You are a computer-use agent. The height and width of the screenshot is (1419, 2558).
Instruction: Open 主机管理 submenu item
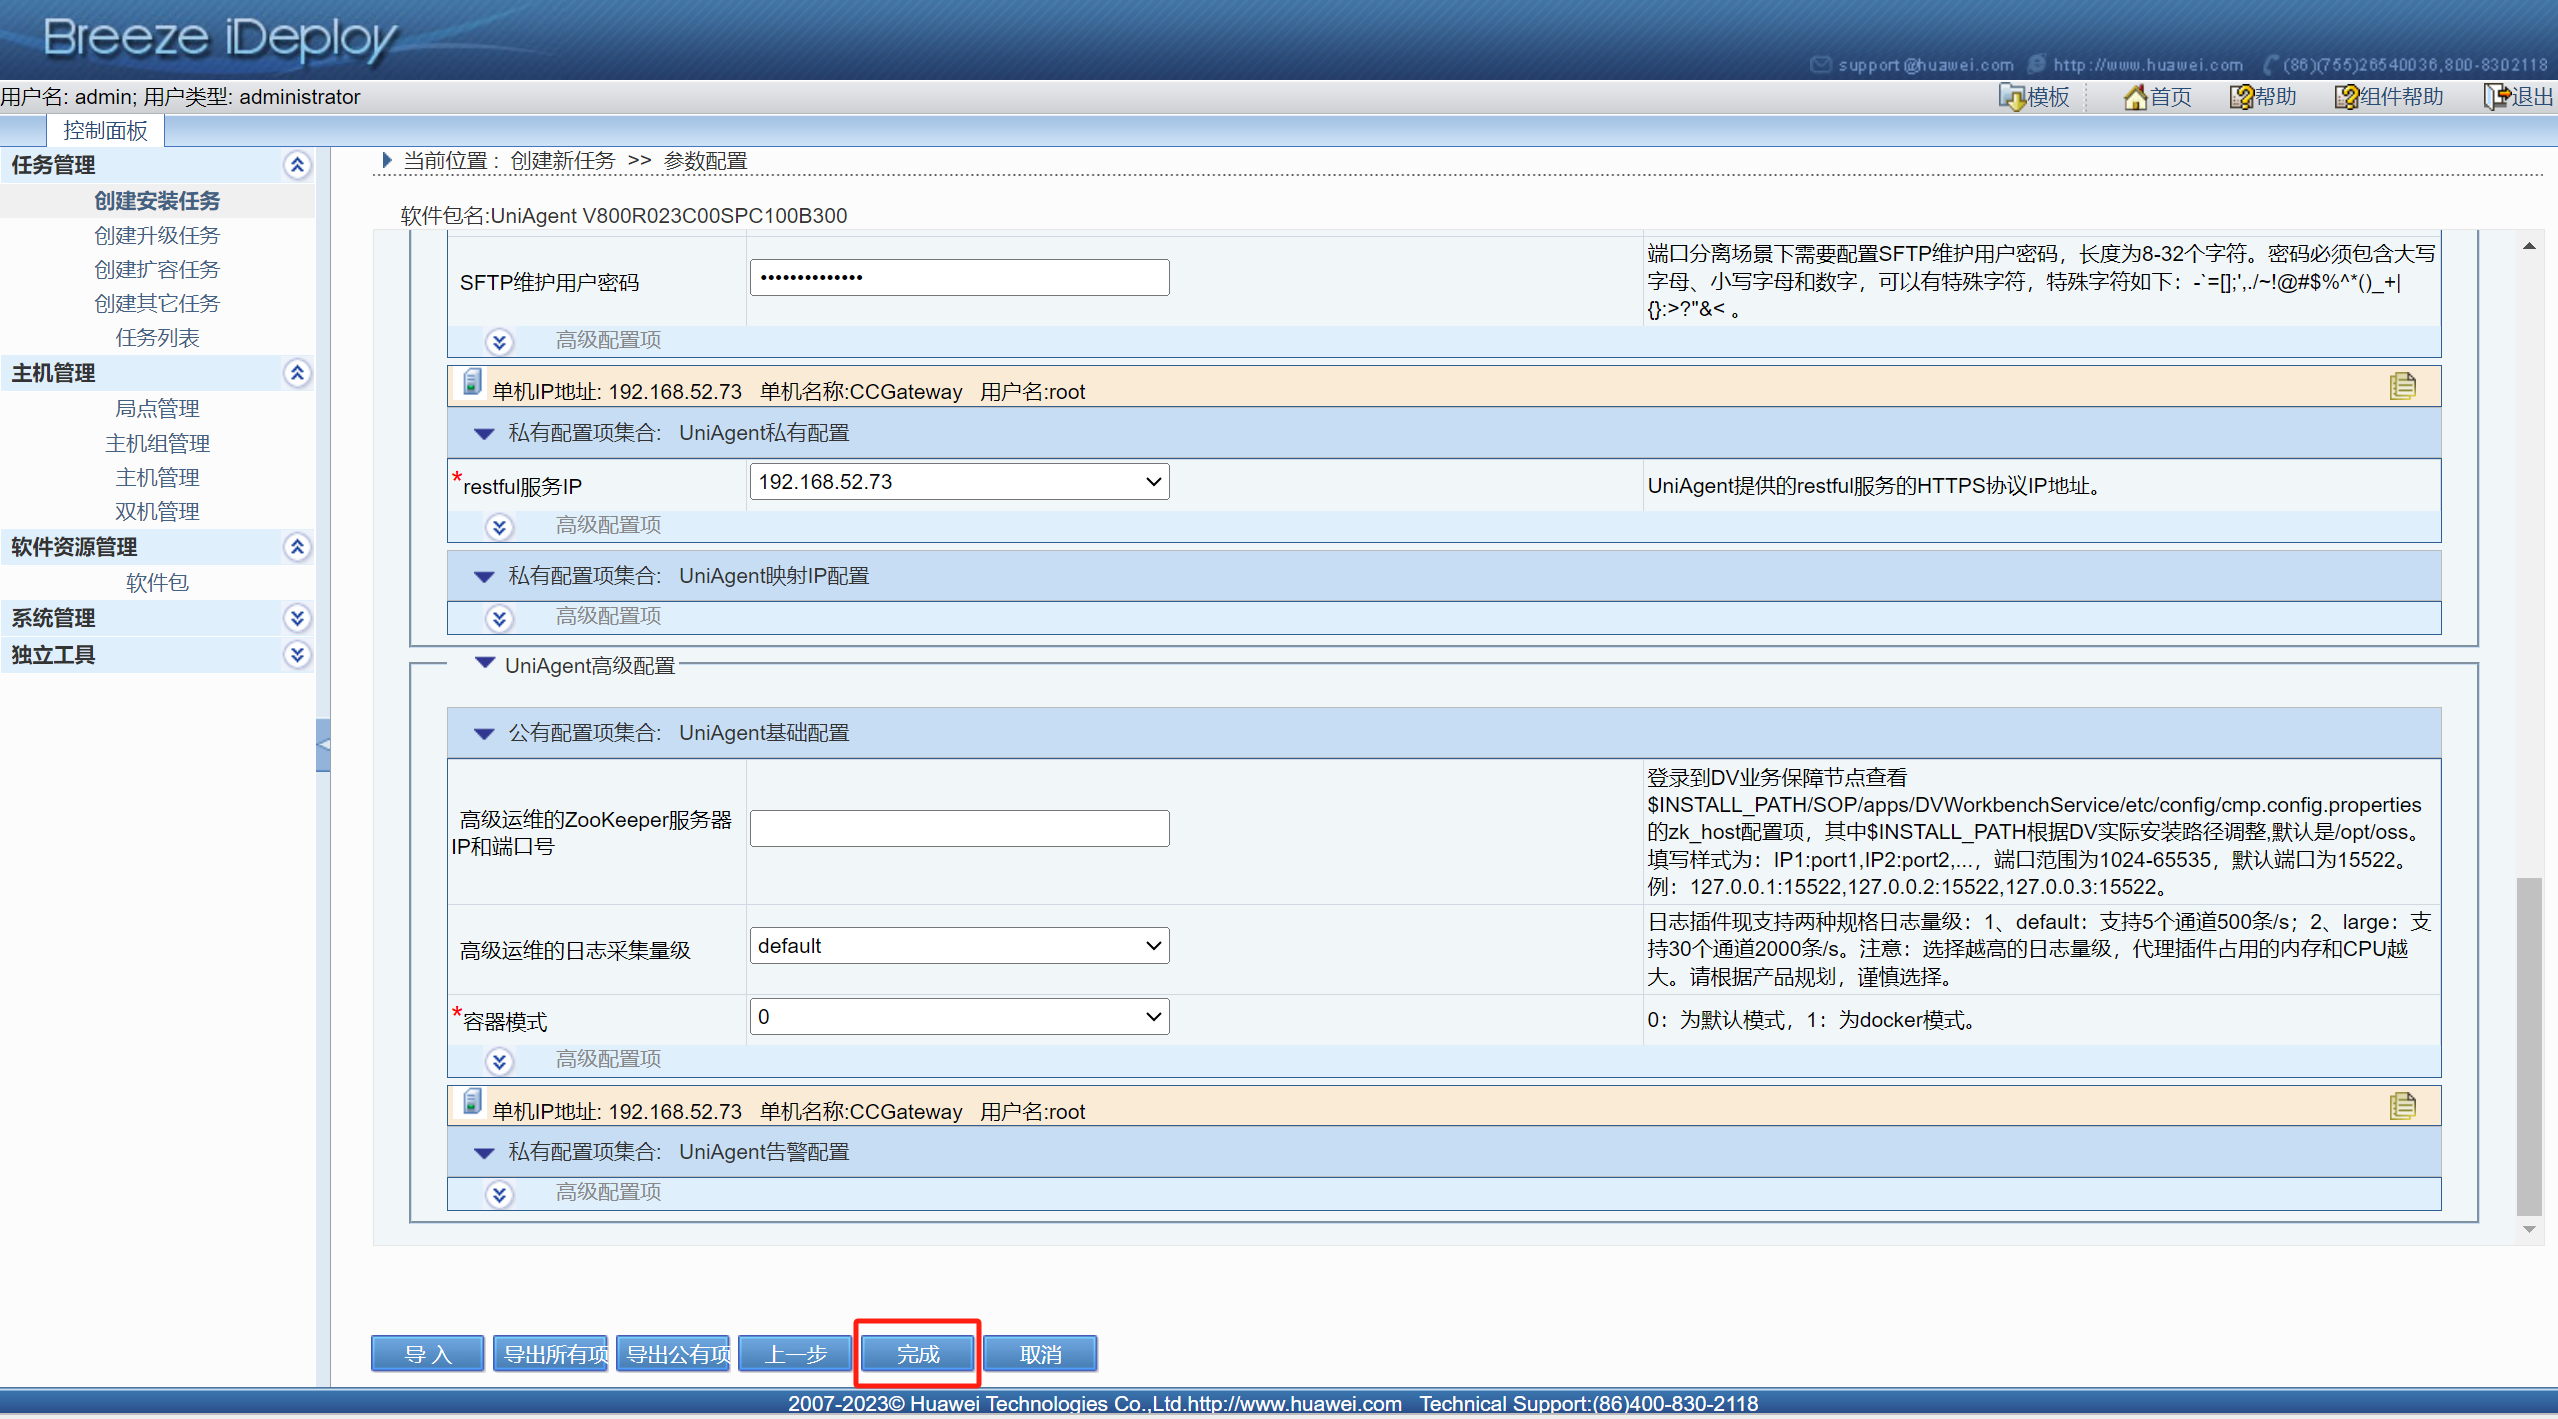157,477
